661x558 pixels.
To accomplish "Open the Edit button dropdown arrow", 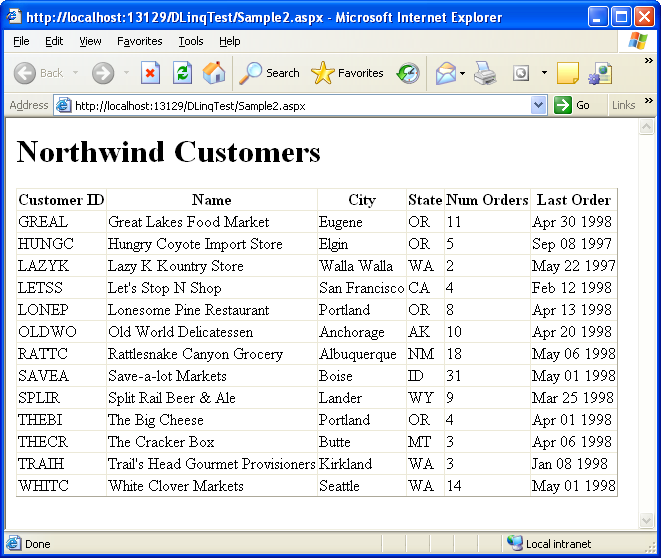I will (x=544, y=72).
